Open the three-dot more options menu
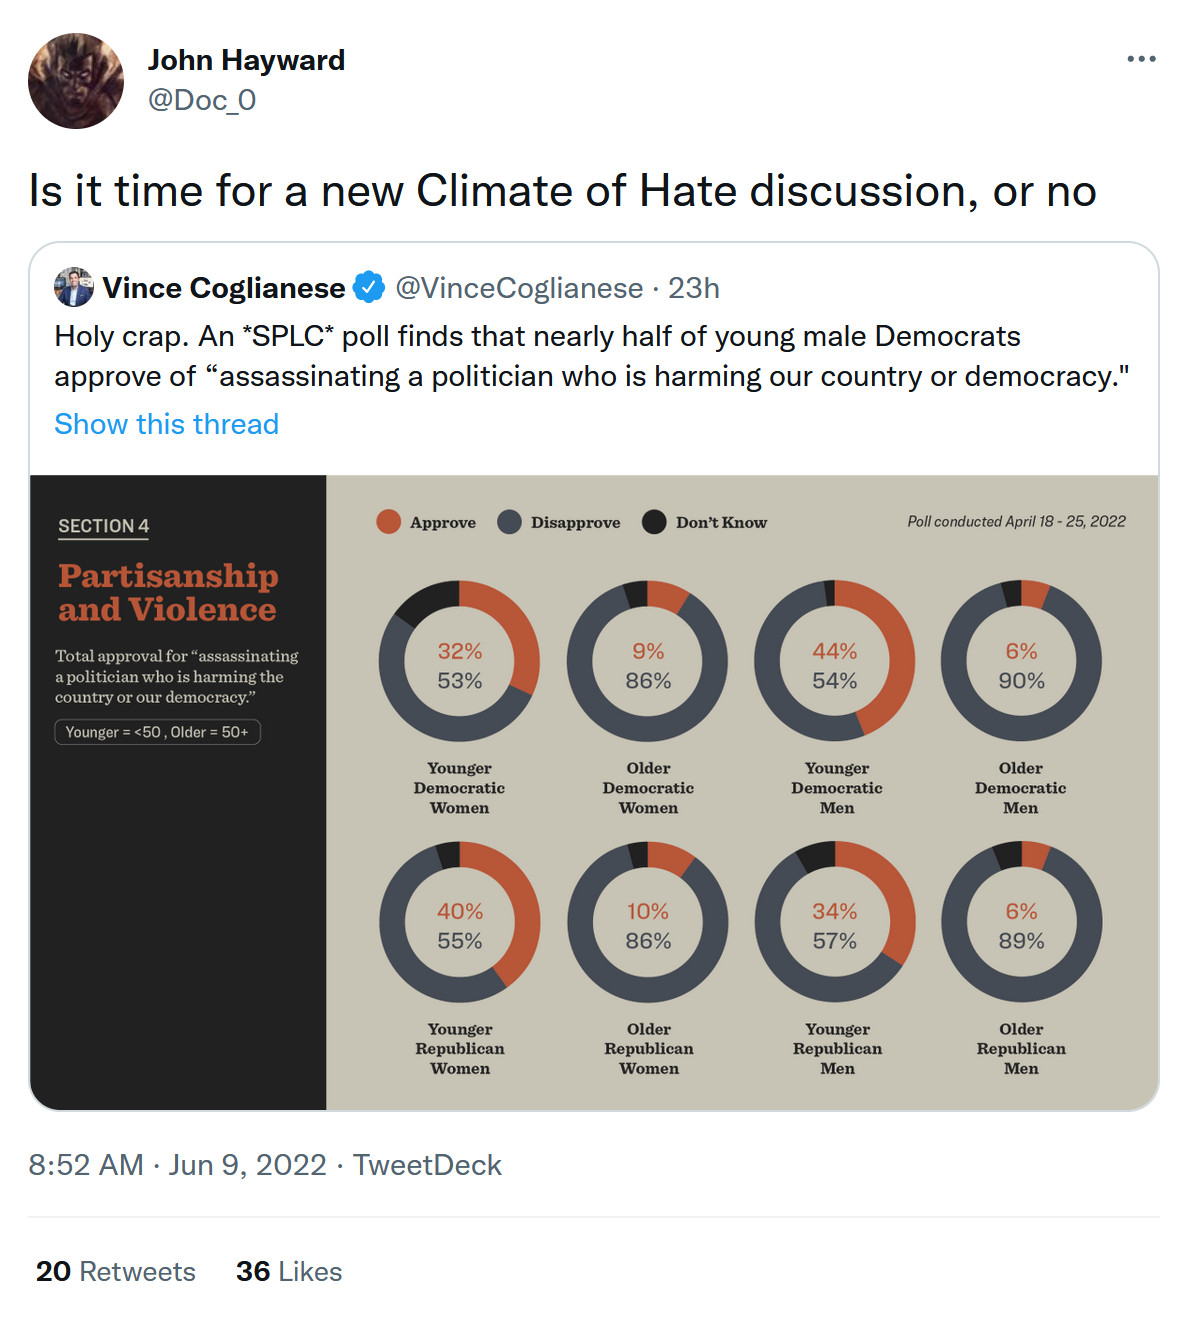This screenshot has height=1317, width=1188. (1141, 59)
